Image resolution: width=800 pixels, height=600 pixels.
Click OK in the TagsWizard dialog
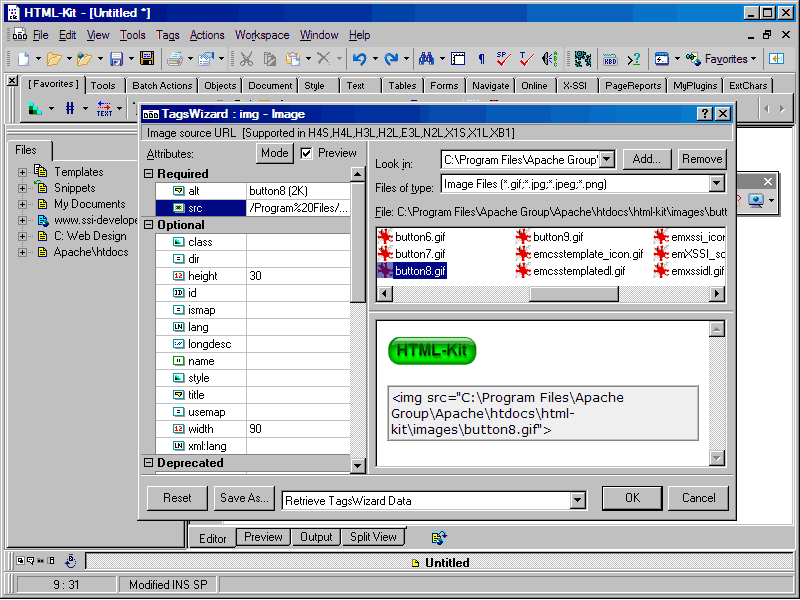tap(632, 498)
